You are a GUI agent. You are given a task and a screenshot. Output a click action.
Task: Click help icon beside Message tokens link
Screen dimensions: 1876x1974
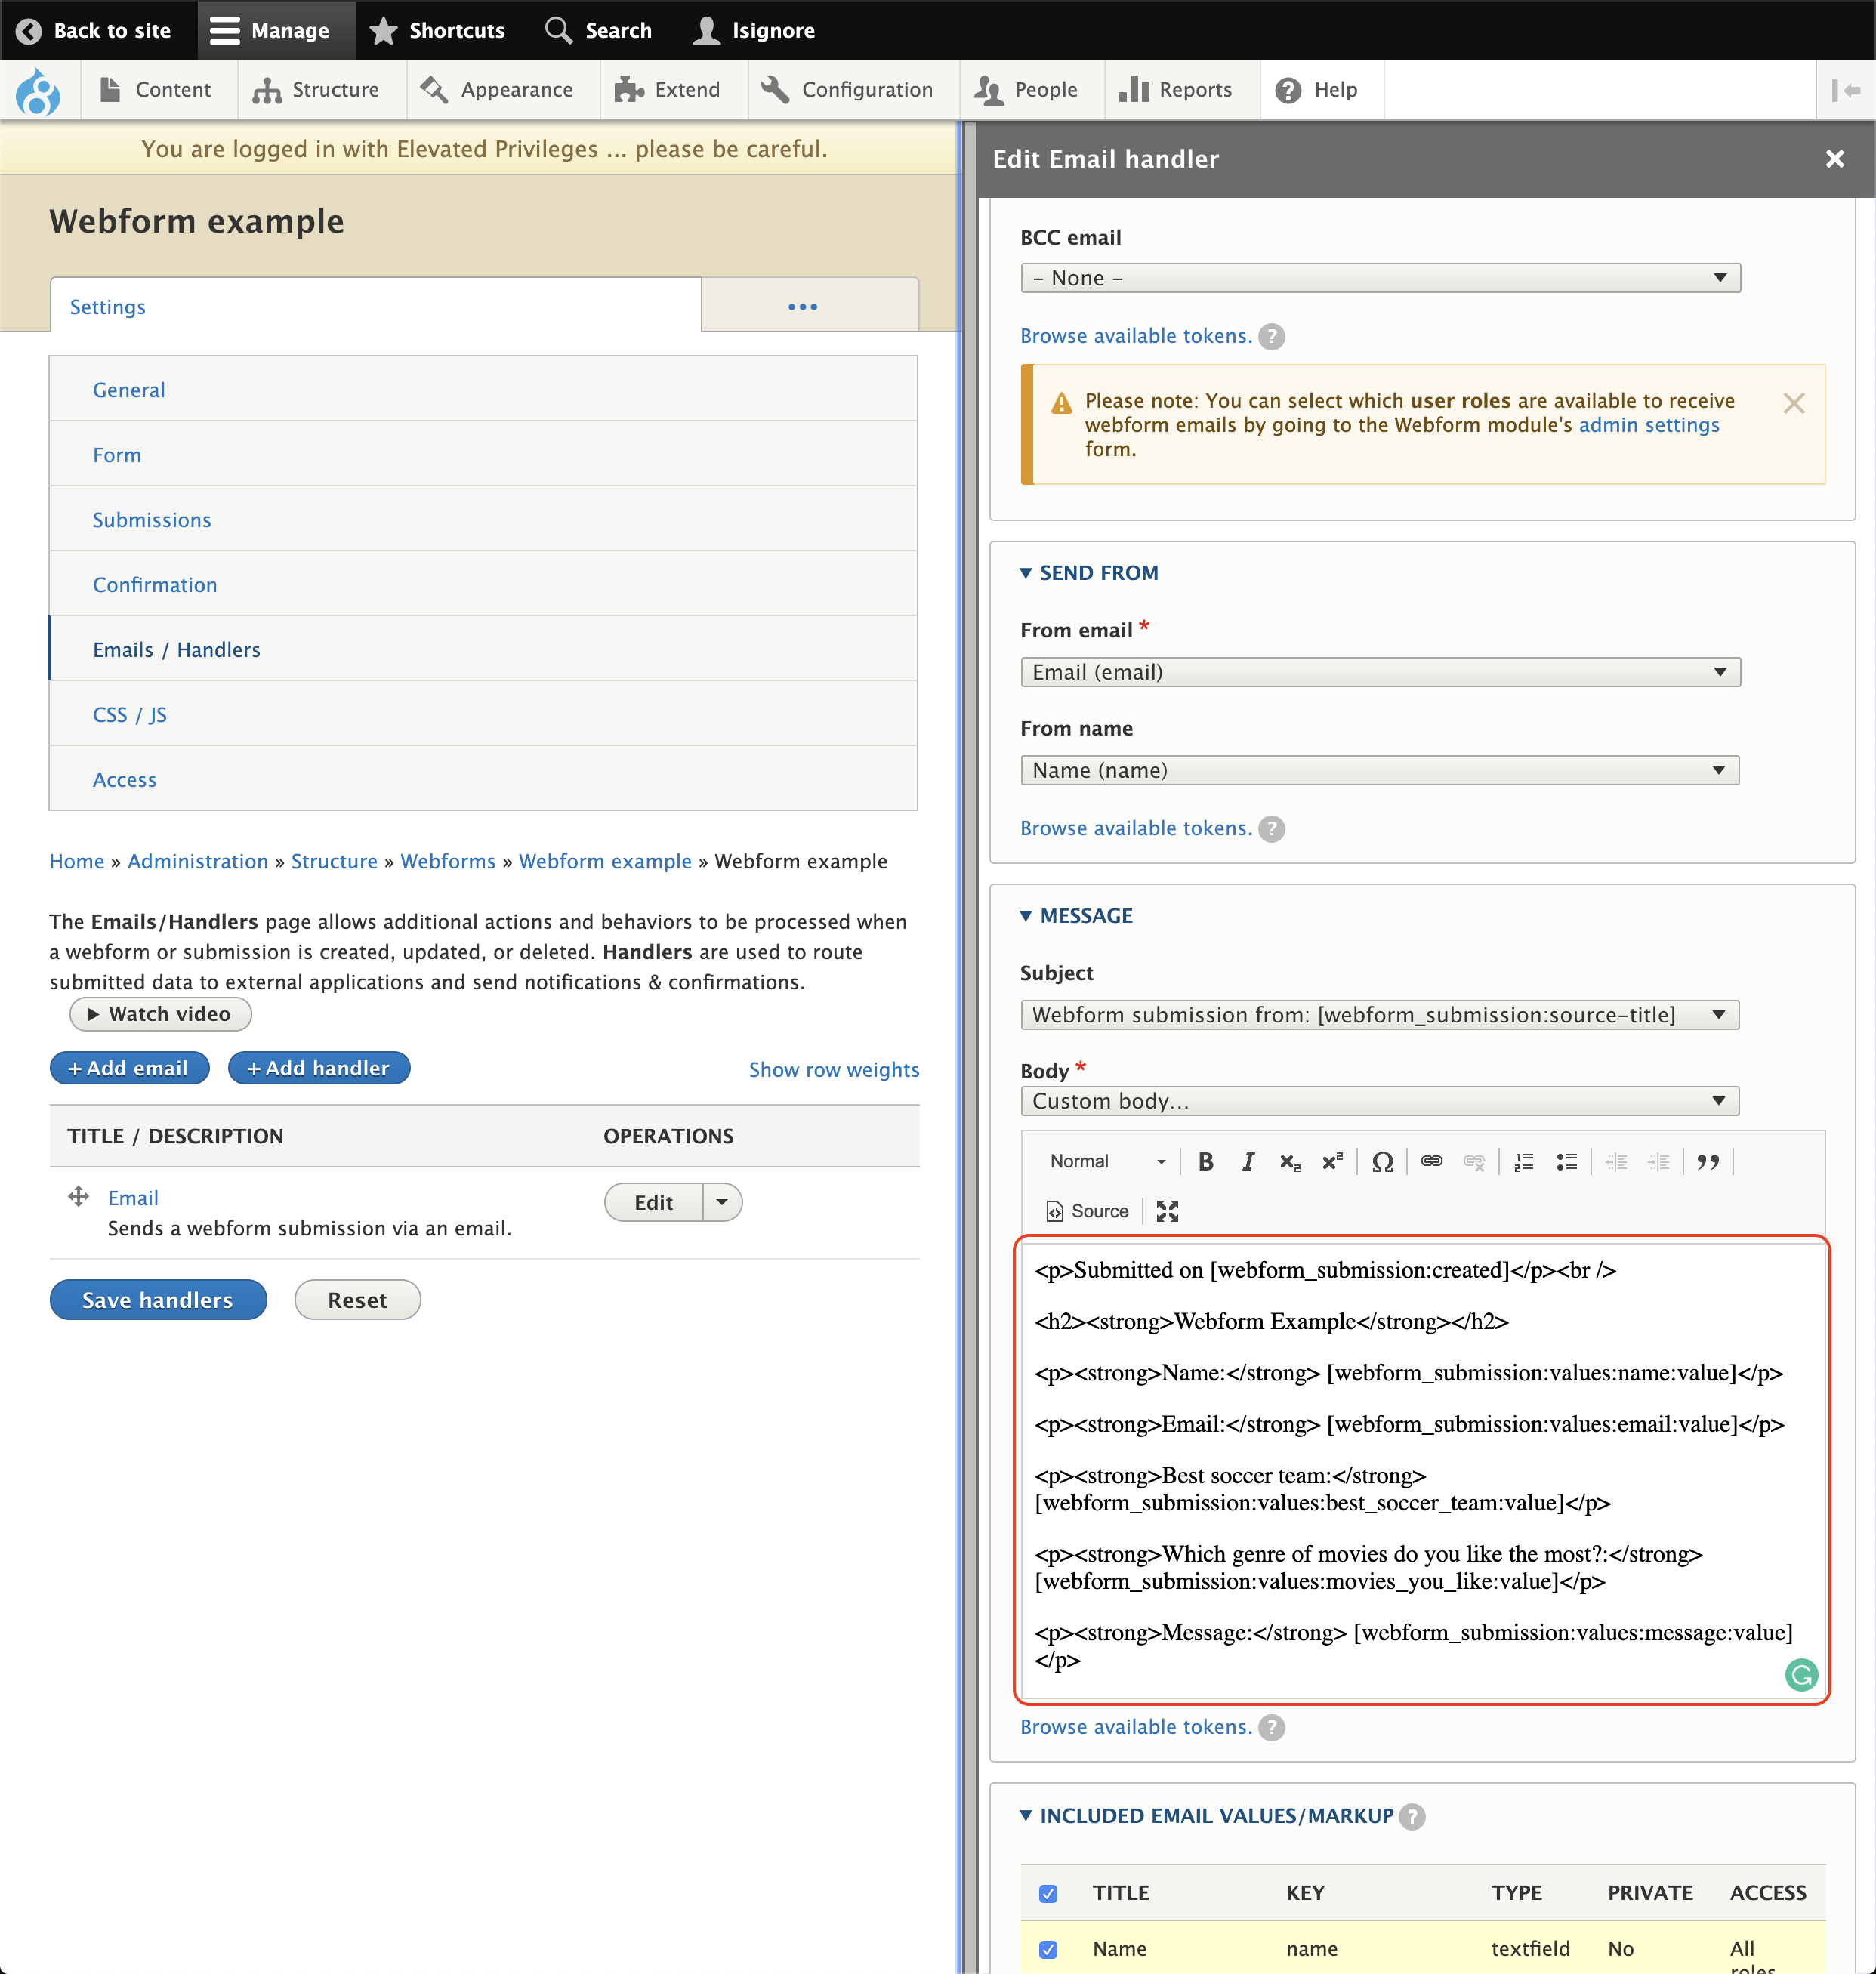click(1271, 1728)
